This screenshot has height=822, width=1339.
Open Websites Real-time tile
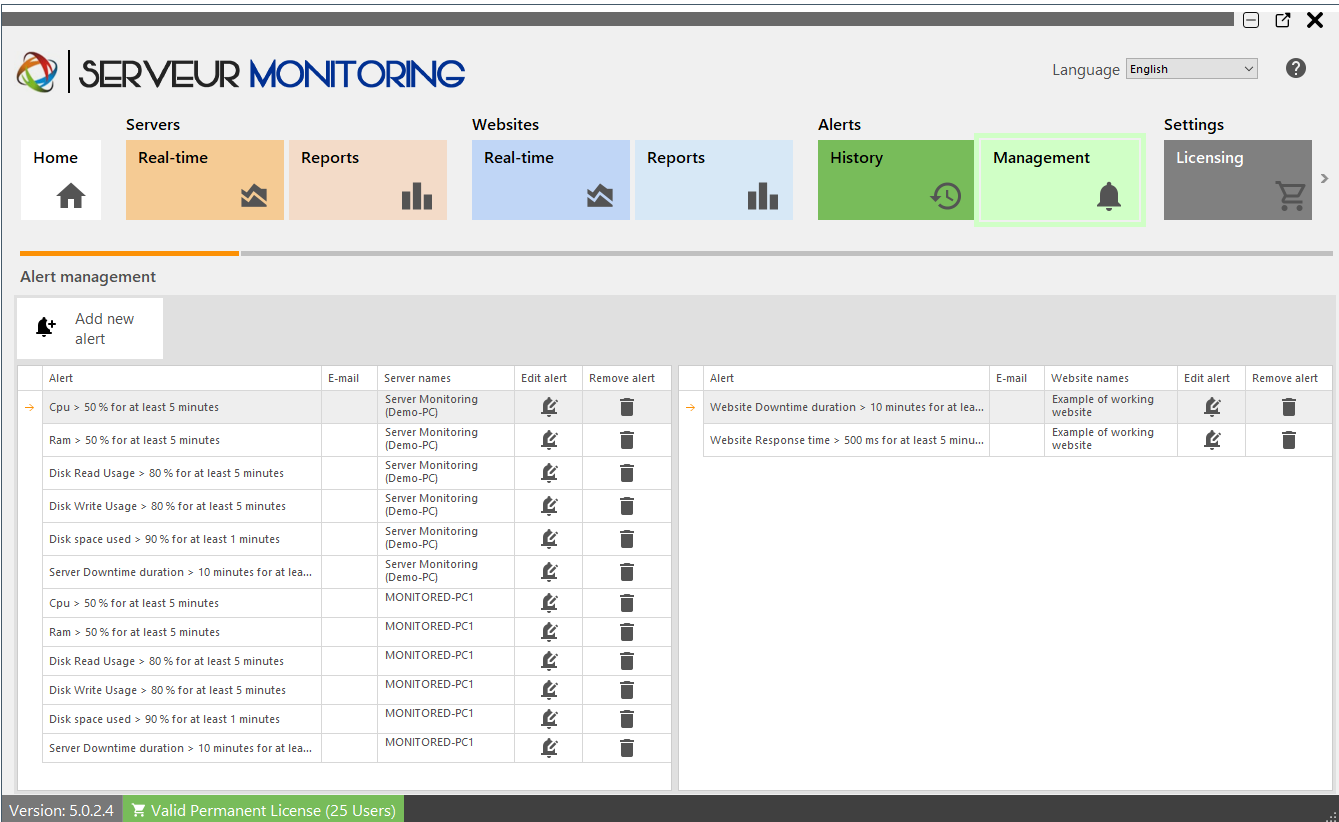551,180
